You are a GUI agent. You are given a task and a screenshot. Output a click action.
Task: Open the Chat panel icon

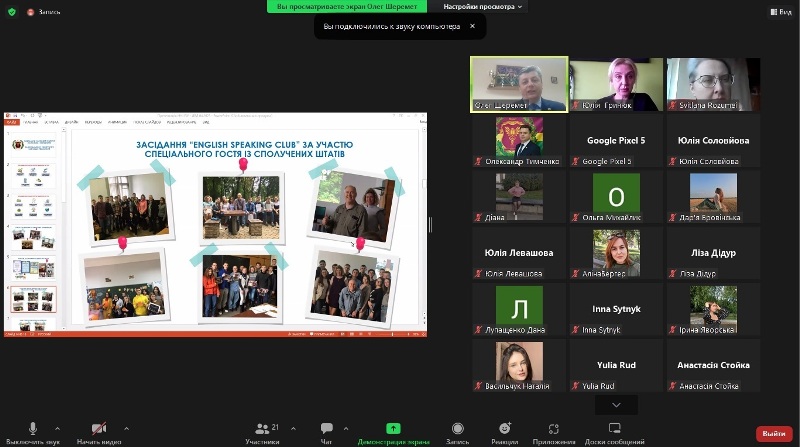pos(327,428)
